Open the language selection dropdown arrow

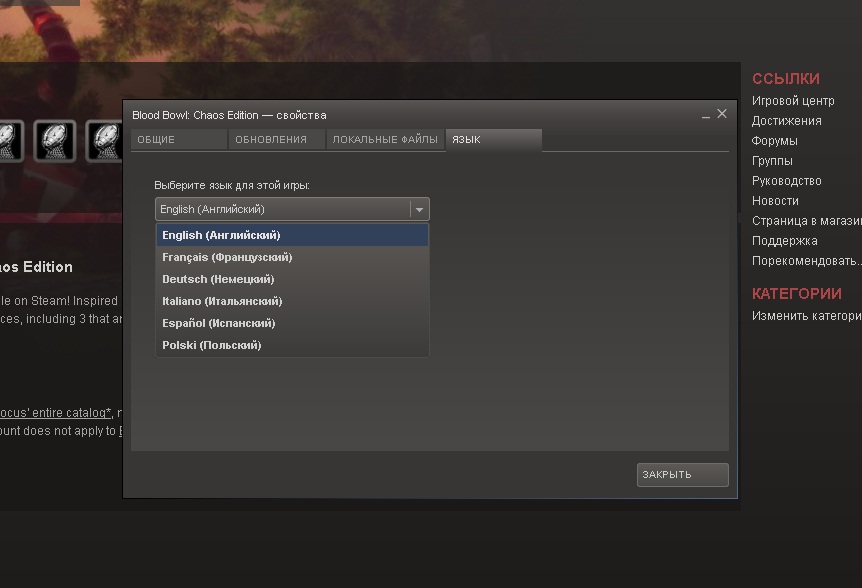pos(419,209)
